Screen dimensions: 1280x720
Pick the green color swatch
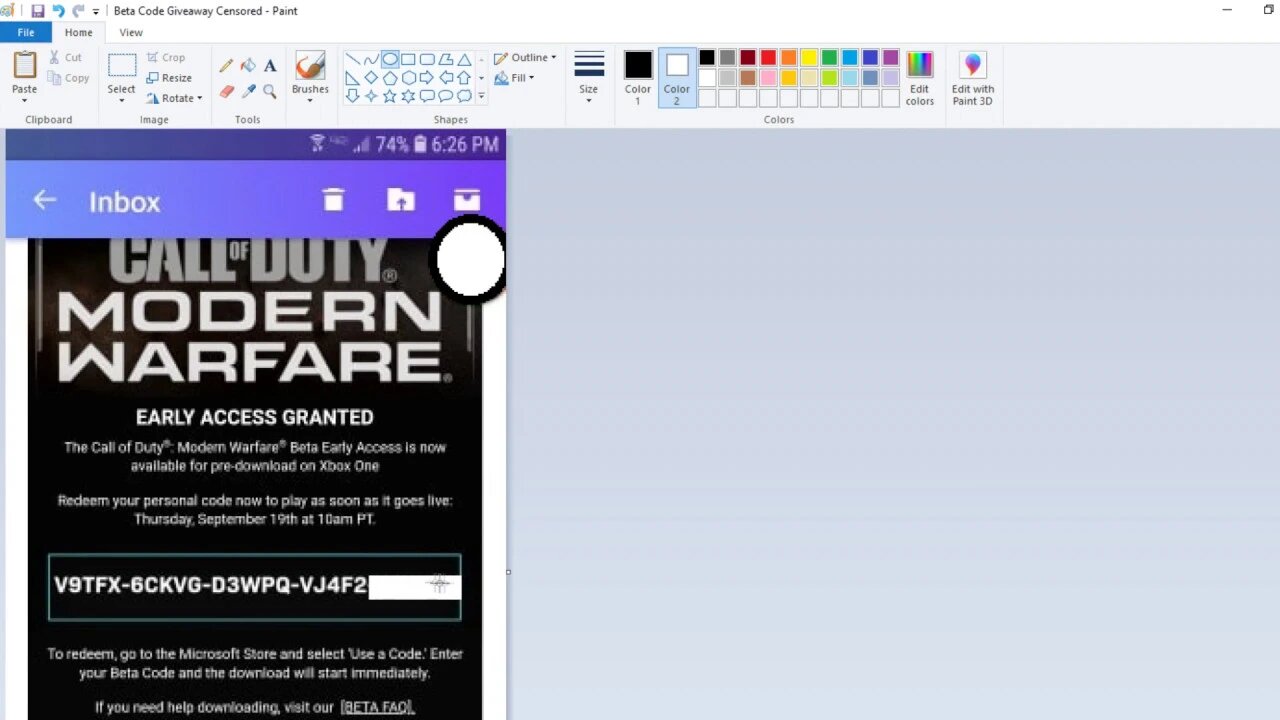pos(829,58)
